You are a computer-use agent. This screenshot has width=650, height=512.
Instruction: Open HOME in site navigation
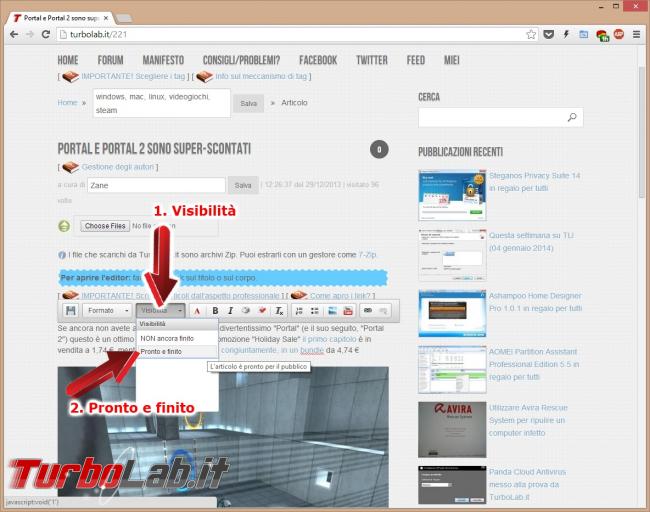coord(68,60)
